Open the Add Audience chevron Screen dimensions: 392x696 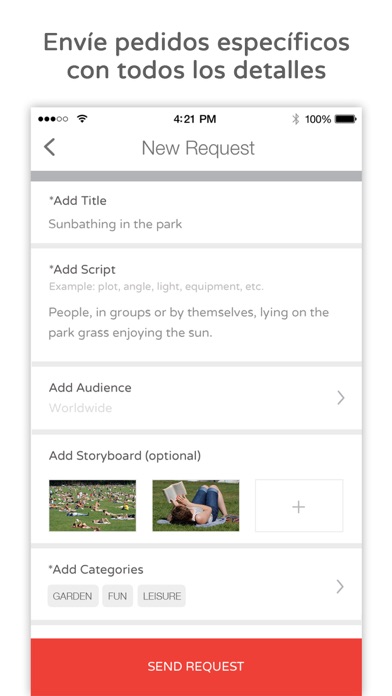pyautogui.click(x=341, y=398)
